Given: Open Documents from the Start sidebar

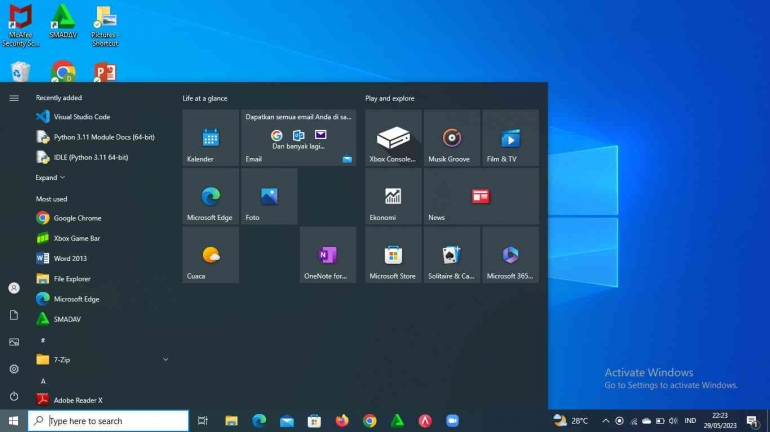Looking at the screenshot, I should 14,315.
